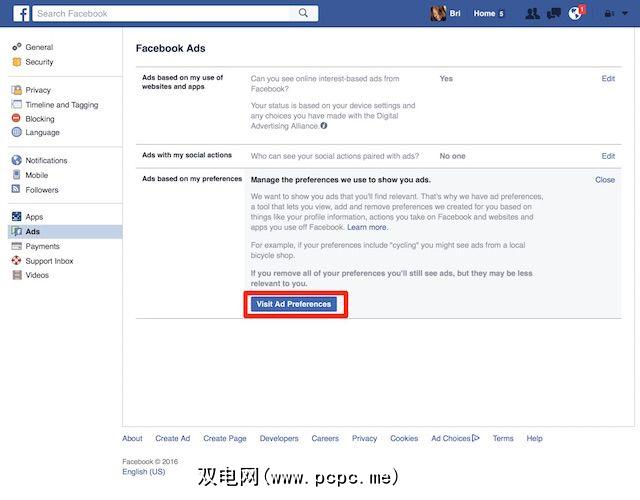The height and width of the screenshot is (500, 640).
Task: Open the Privacy Shortcuts lock icon
Action: (609, 13)
